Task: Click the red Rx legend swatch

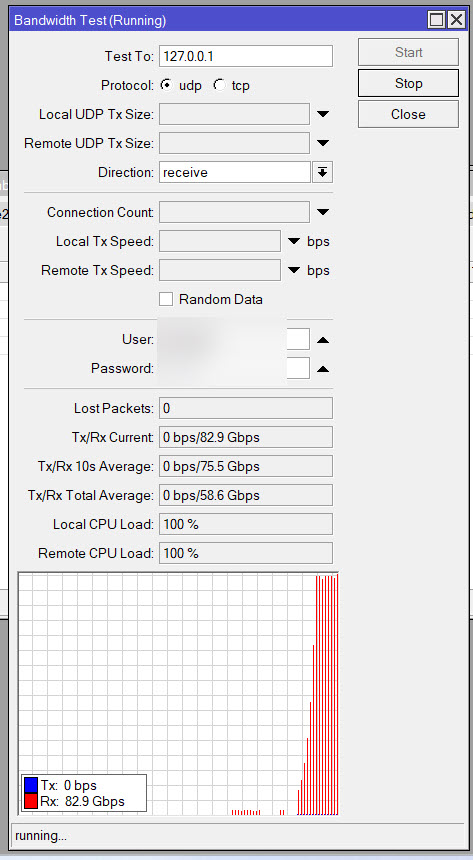Action: [31, 801]
